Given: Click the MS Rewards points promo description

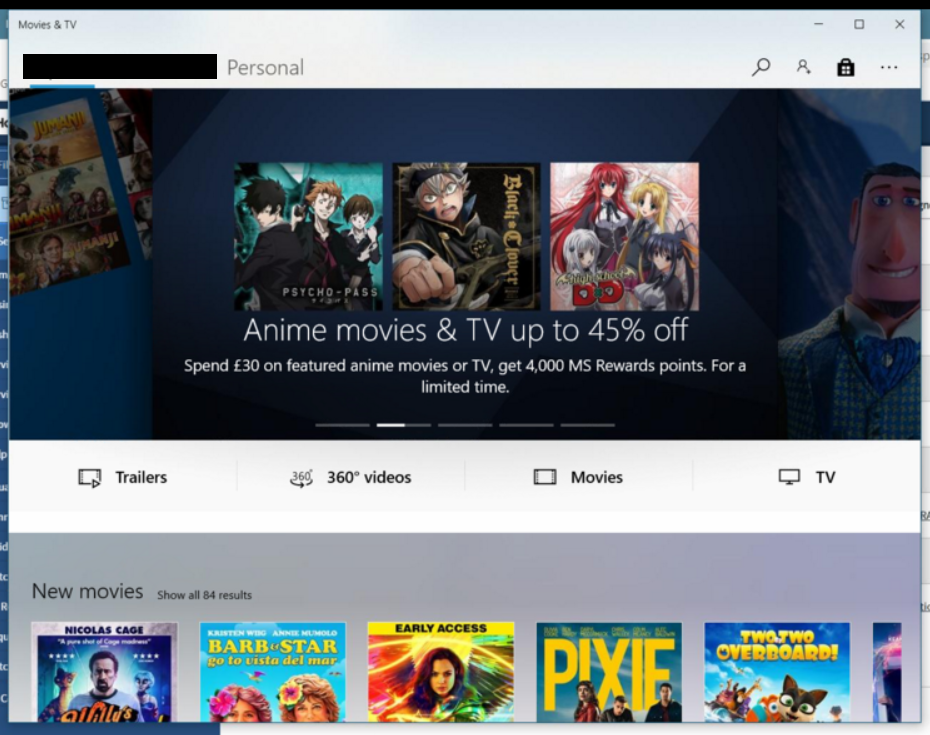Looking at the screenshot, I should tap(465, 376).
